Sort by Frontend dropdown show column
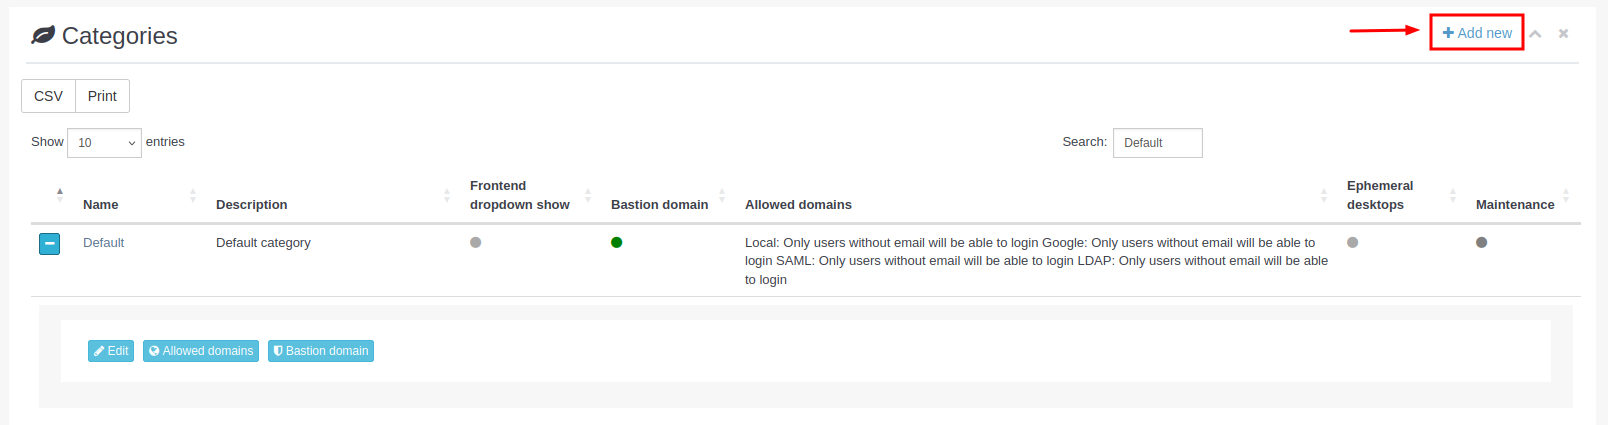Screen dimensions: 1608x425 point(519,195)
